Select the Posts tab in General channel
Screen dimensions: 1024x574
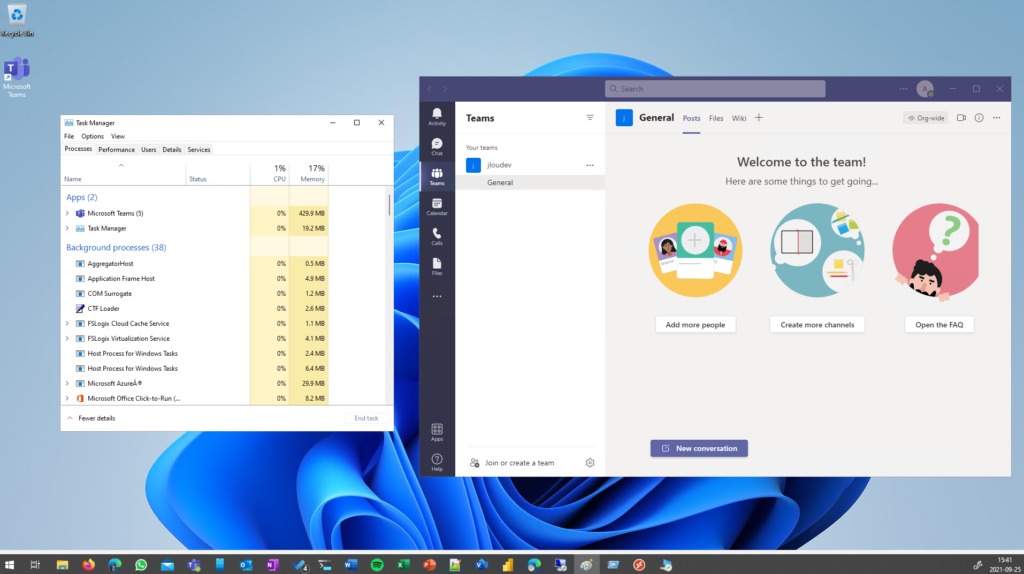tap(691, 118)
